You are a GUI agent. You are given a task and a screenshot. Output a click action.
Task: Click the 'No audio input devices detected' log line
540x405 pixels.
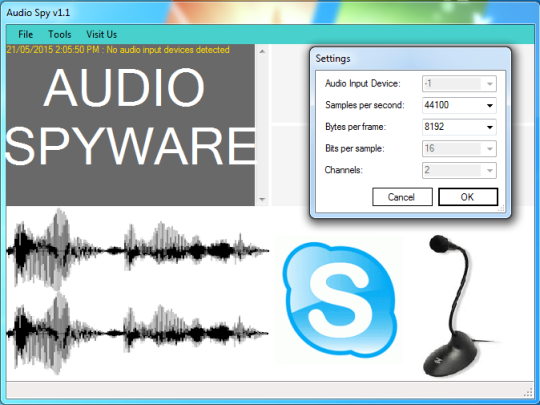point(118,50)
